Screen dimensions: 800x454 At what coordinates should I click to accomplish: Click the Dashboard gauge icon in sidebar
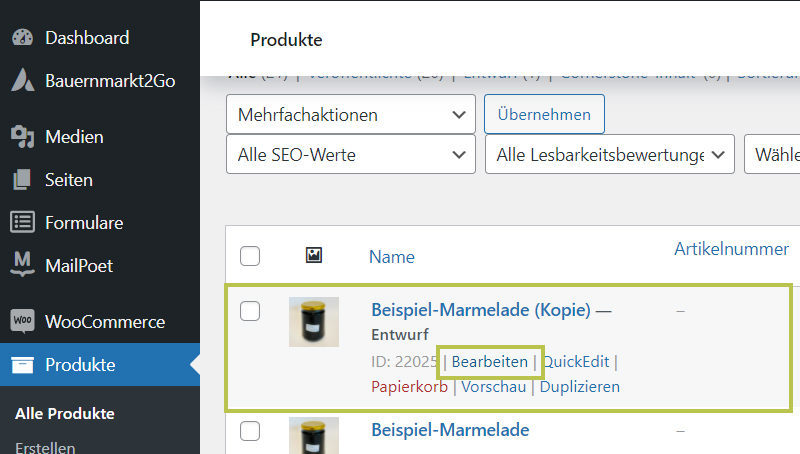[x=22, y=38]
